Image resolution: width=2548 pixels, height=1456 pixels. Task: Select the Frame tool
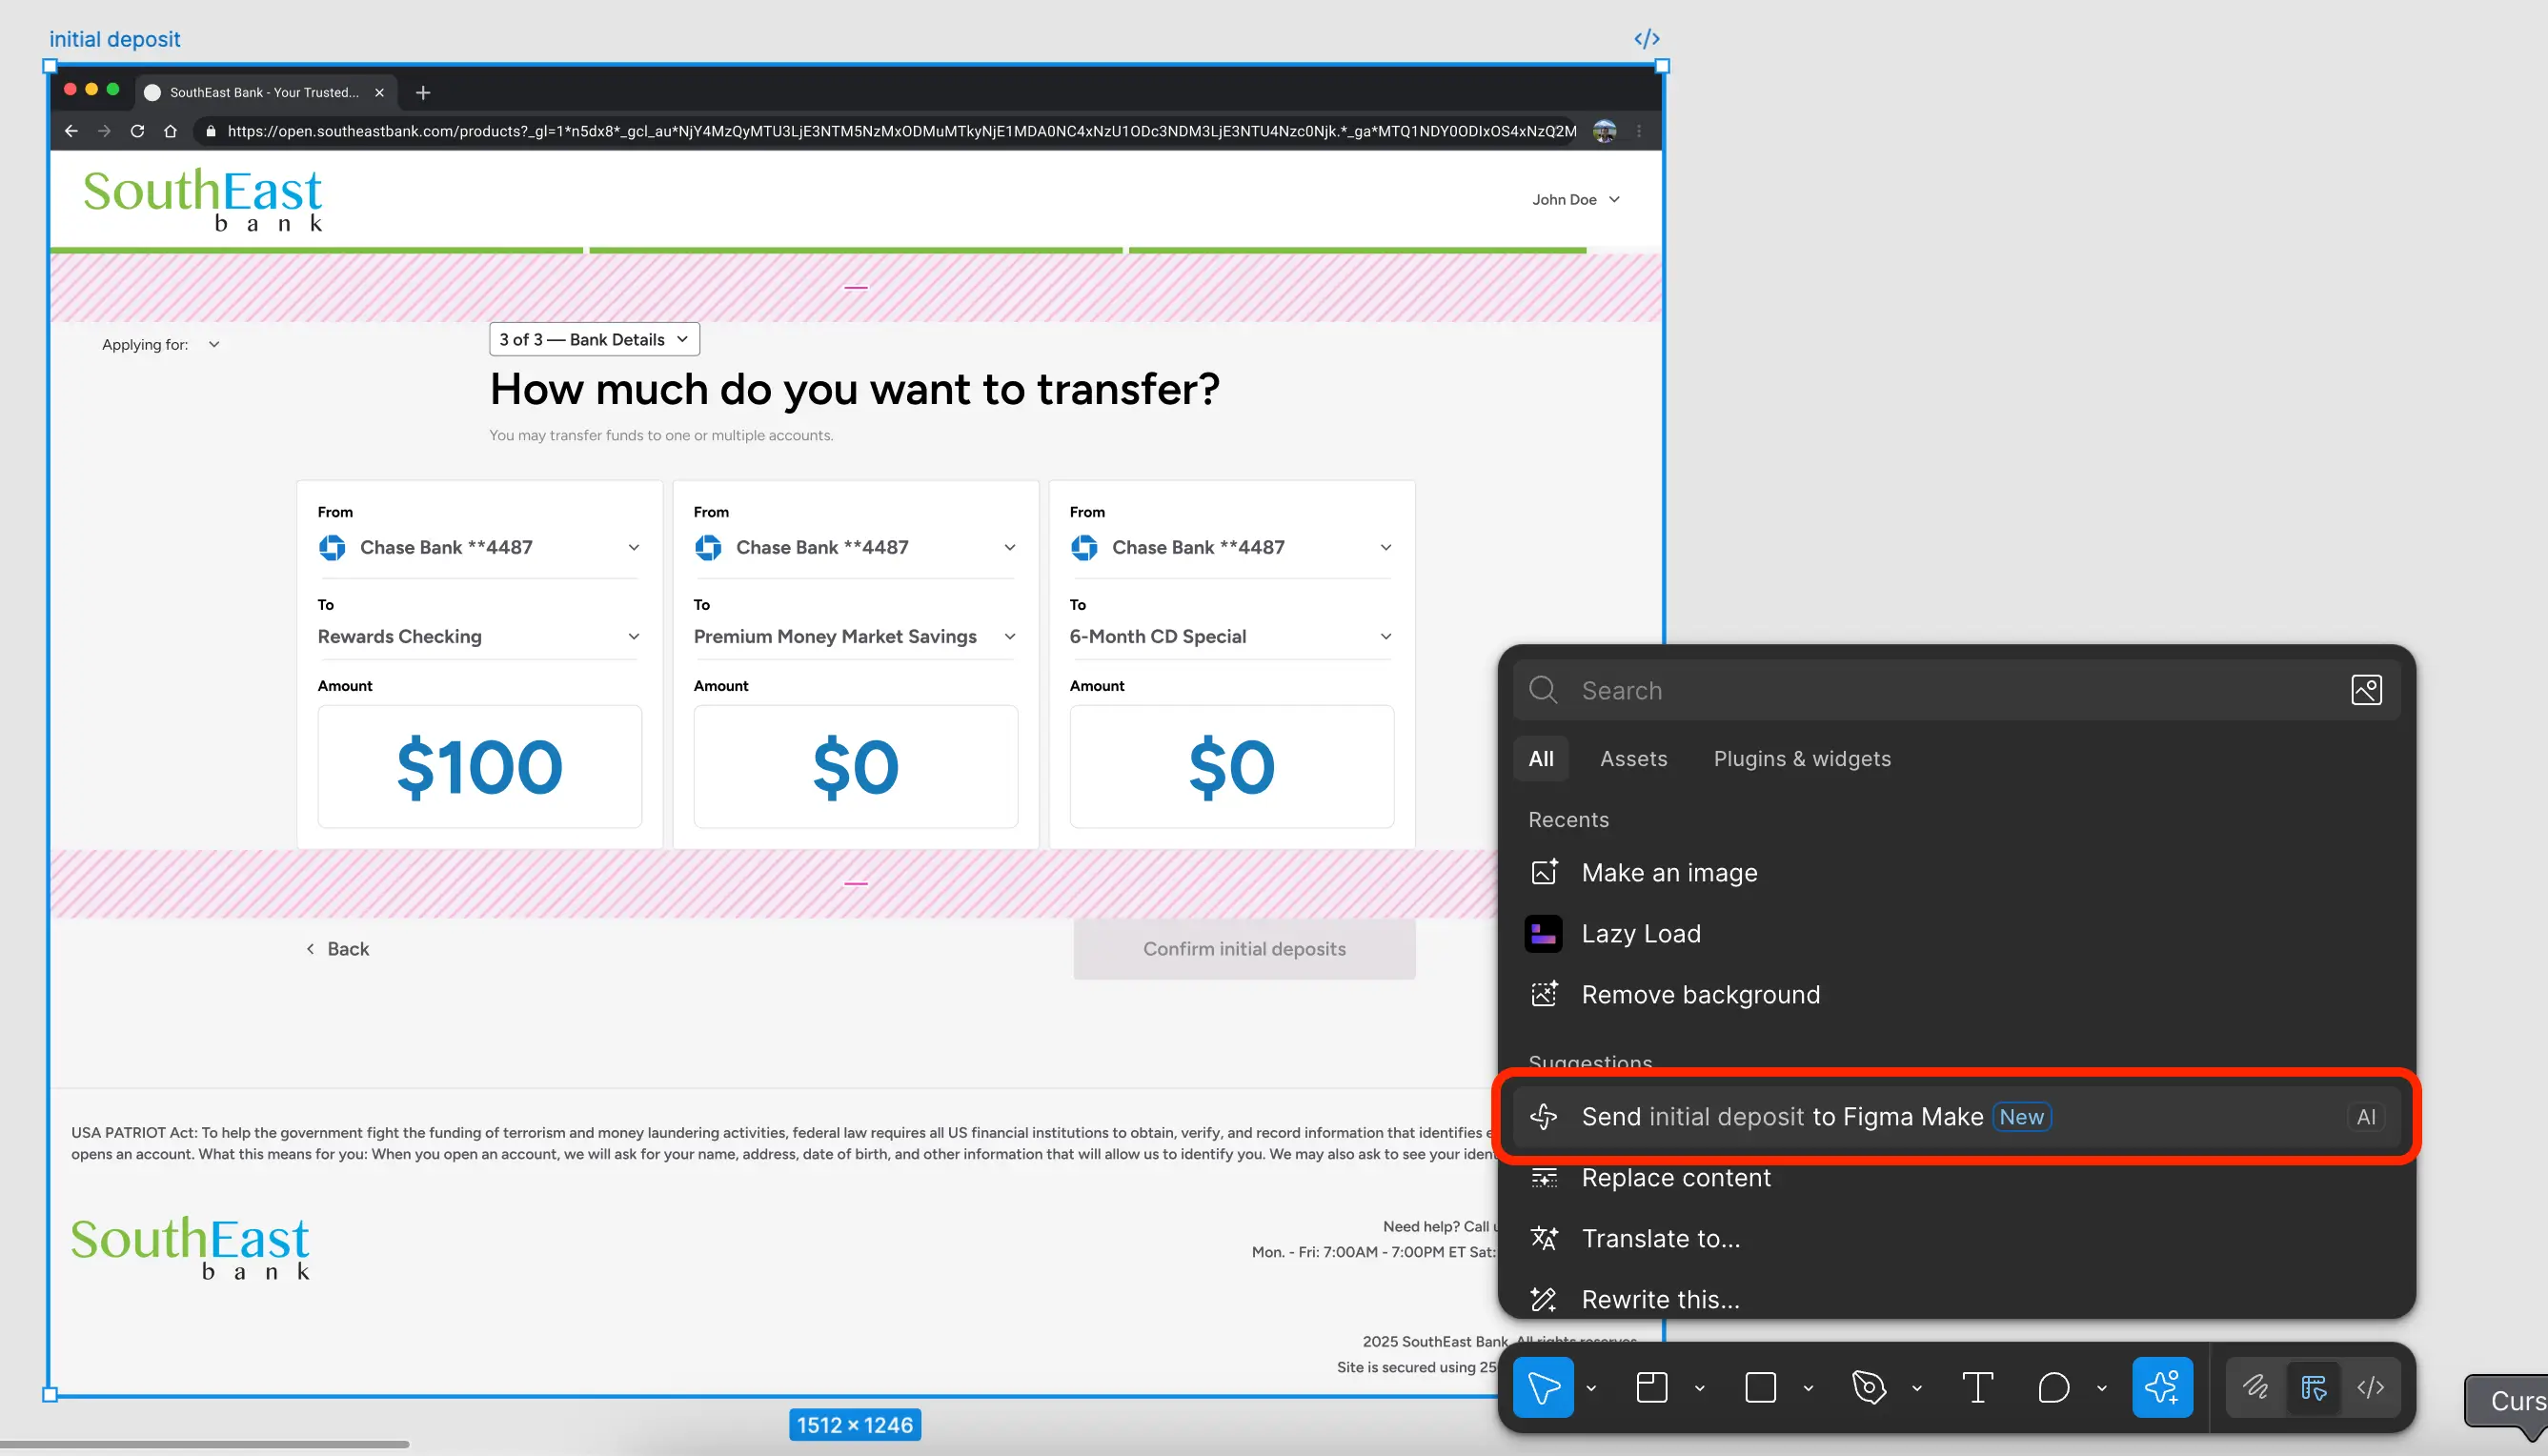(x=1651, y=1387)
